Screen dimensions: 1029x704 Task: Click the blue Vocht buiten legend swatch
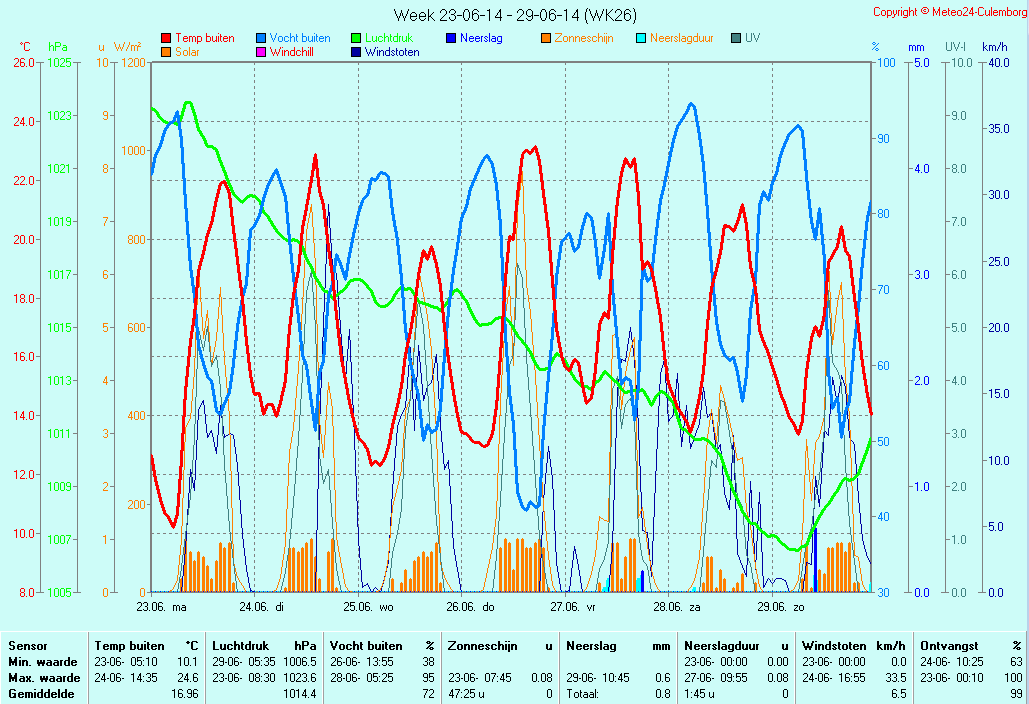[260, 39]
